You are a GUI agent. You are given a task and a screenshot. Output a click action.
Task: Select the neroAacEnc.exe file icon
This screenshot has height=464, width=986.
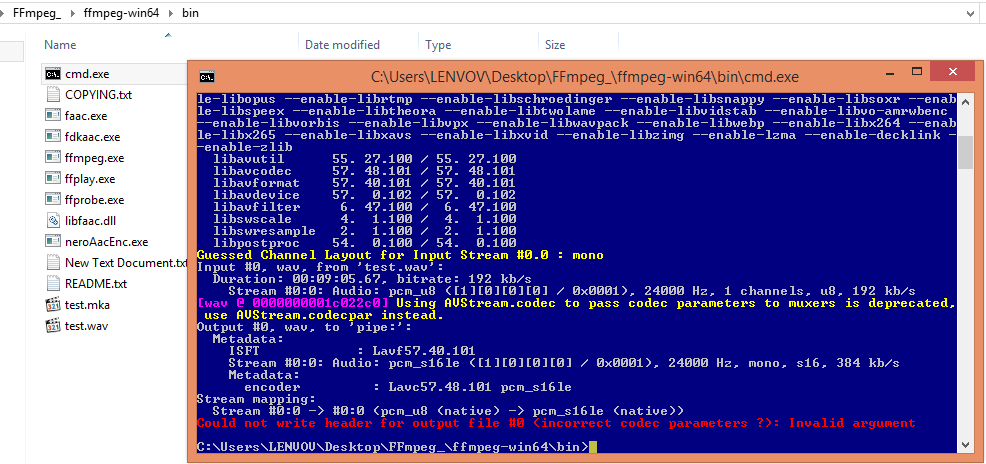point(53,241)
